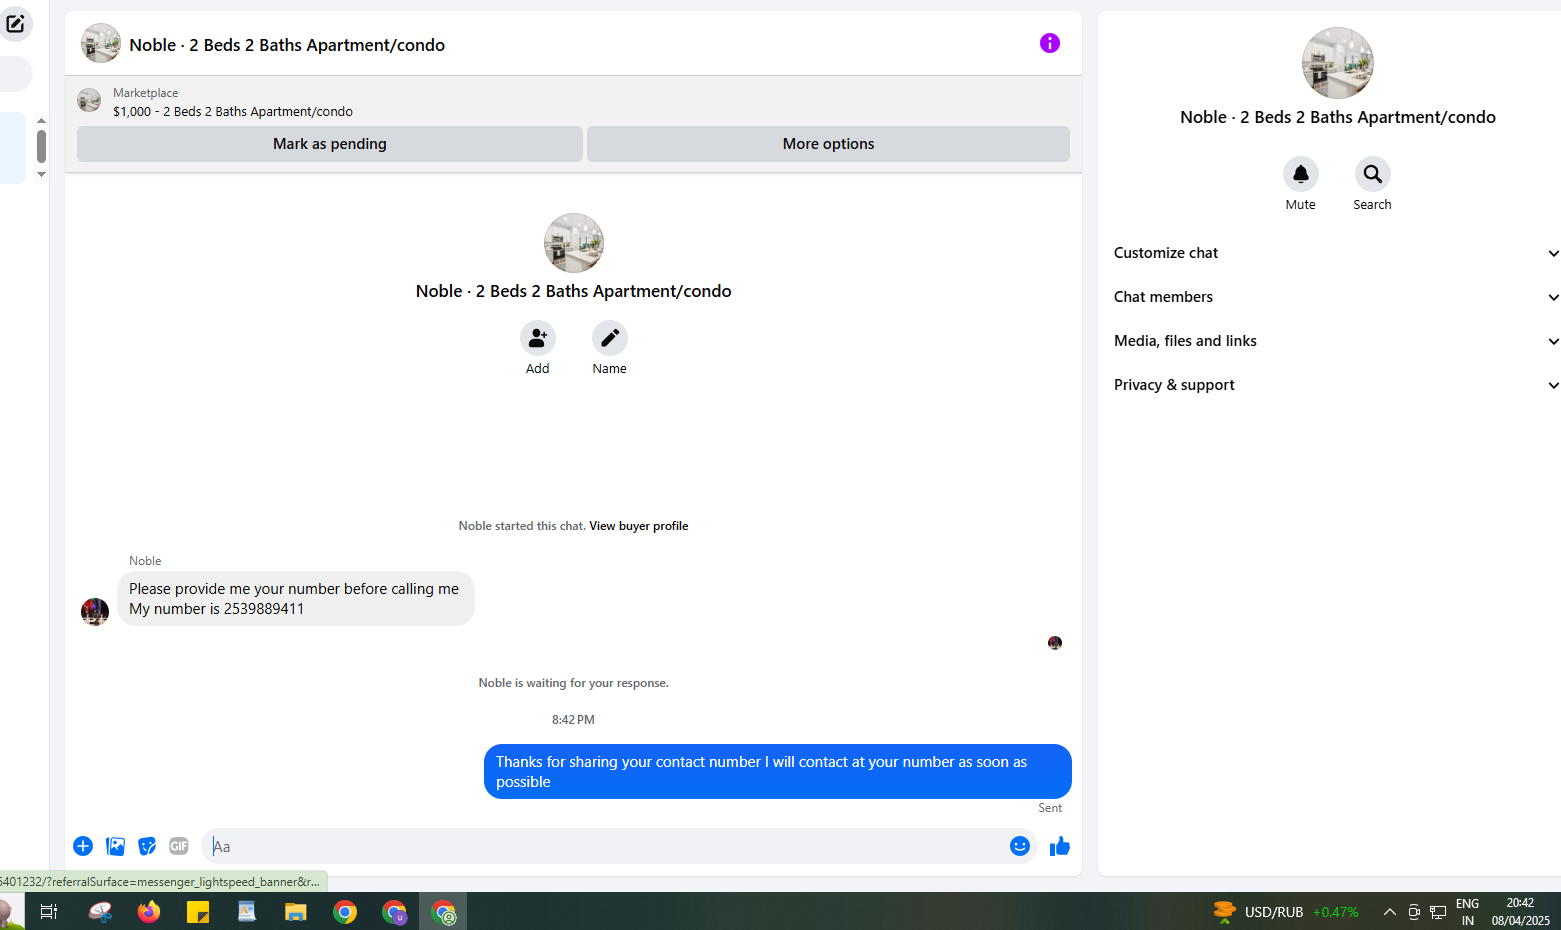This screenshot has width=1561, height=930.
Task: Click the center conversation profile picture
Action: point(573,243)
